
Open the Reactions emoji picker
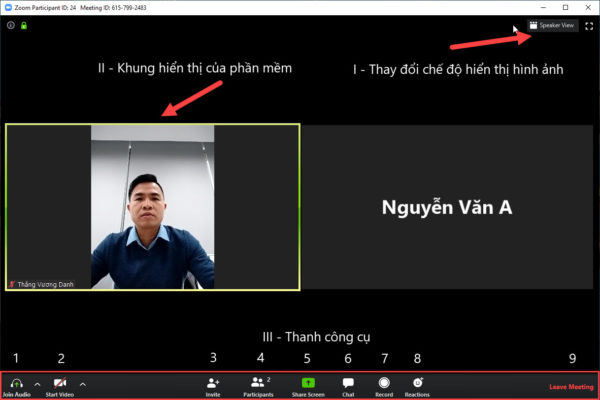pos(417,383)
